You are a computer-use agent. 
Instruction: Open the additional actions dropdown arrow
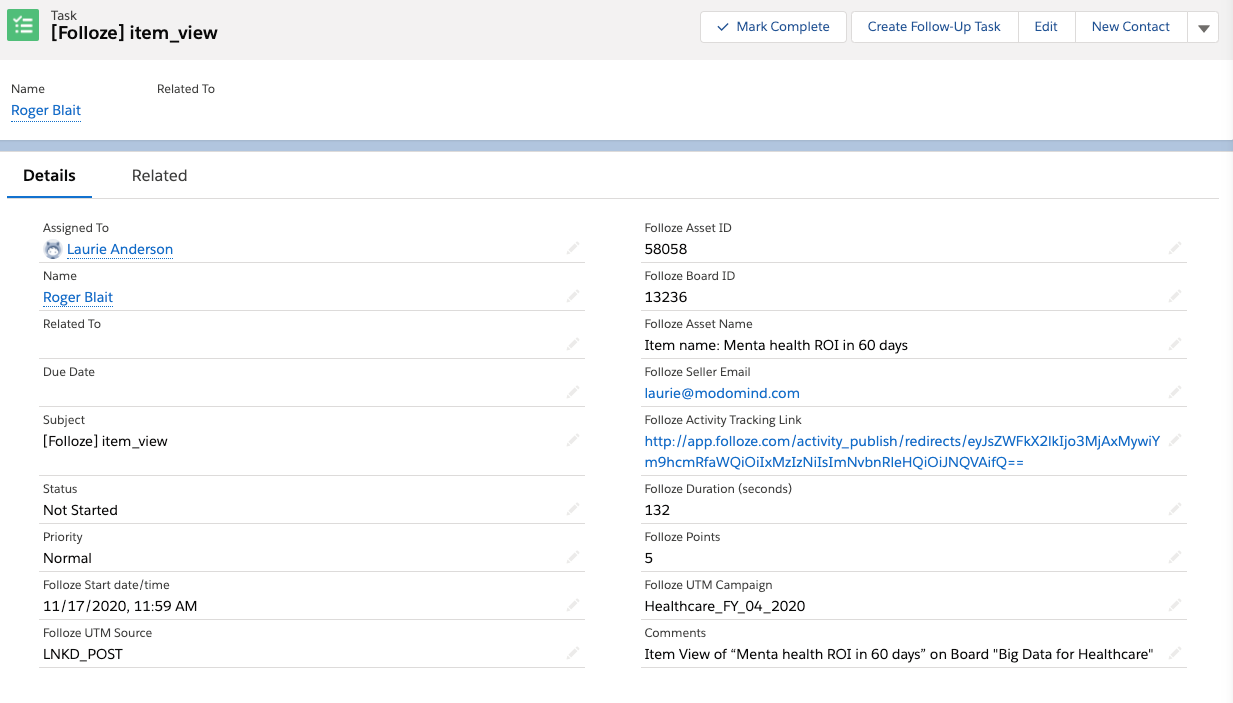[1203, 27]
